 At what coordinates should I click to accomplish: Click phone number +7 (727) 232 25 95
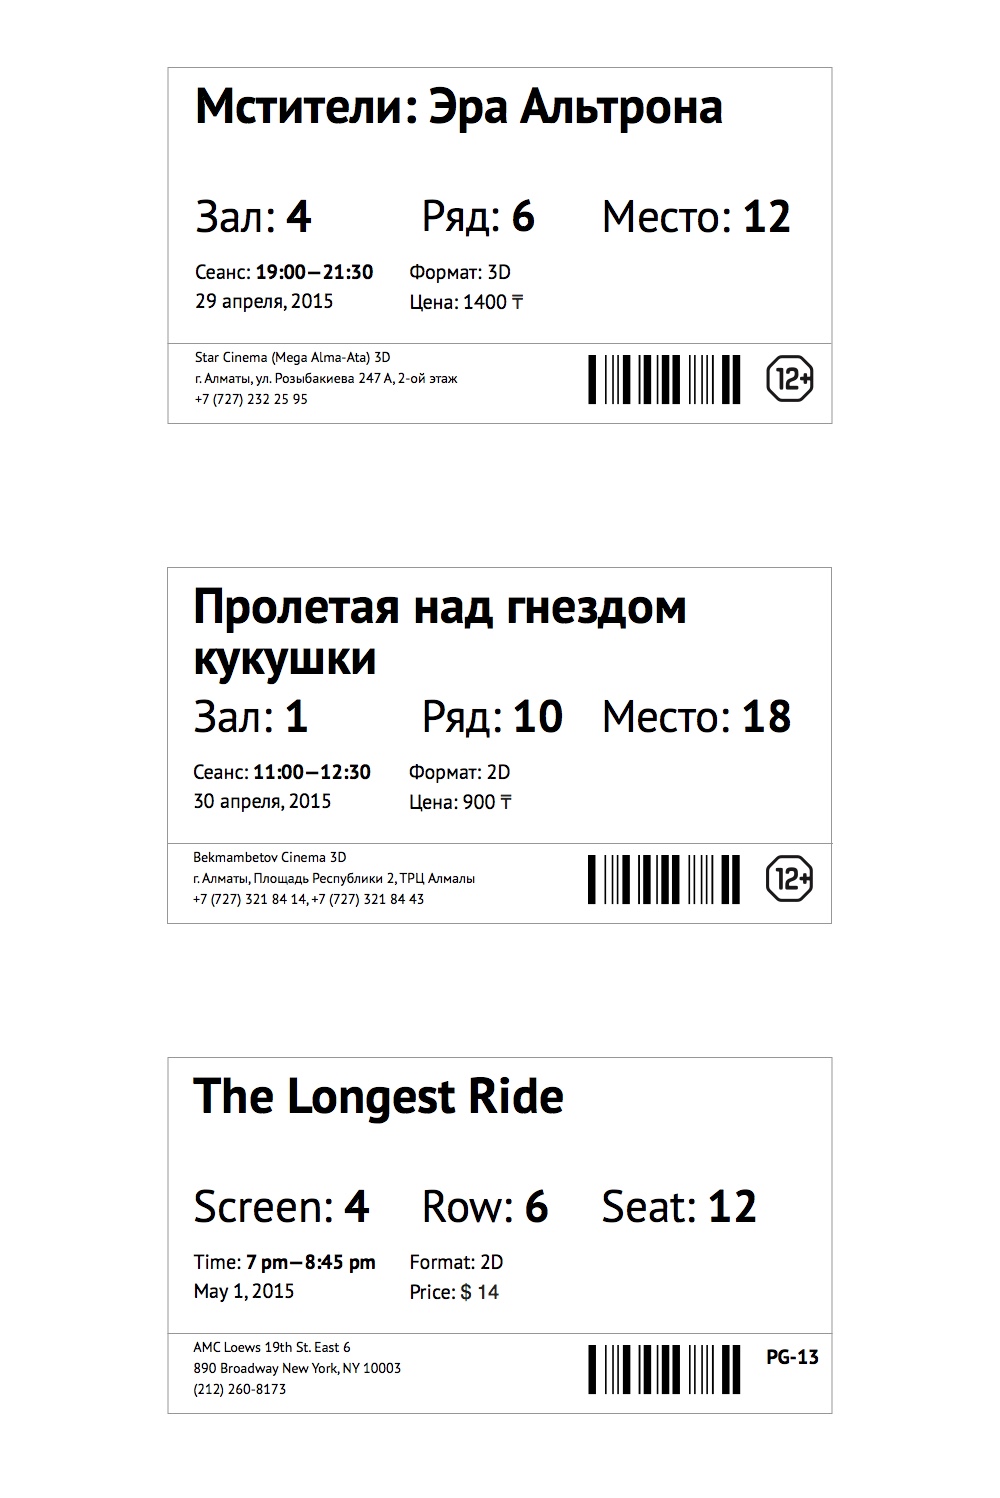(251, 399)
